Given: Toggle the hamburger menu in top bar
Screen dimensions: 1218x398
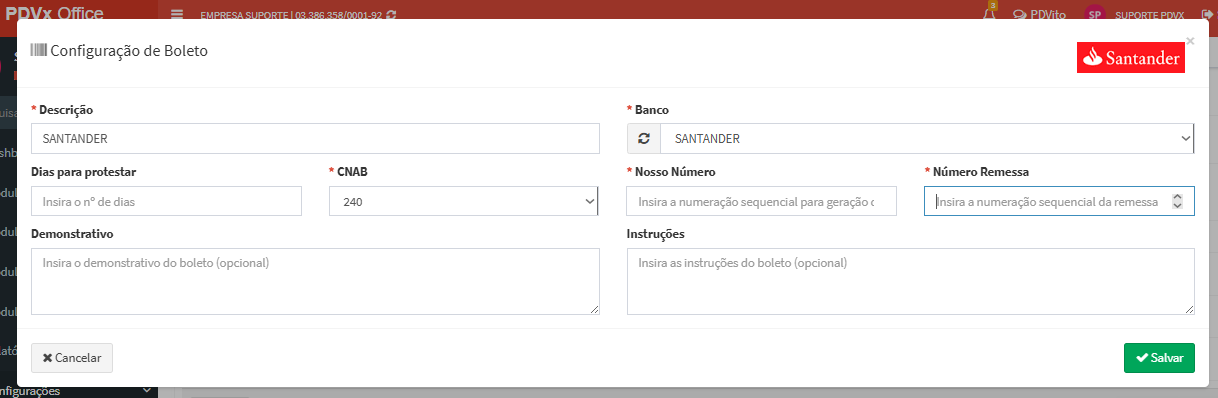Looking at the screenshot, I should [x=177, y=15].
